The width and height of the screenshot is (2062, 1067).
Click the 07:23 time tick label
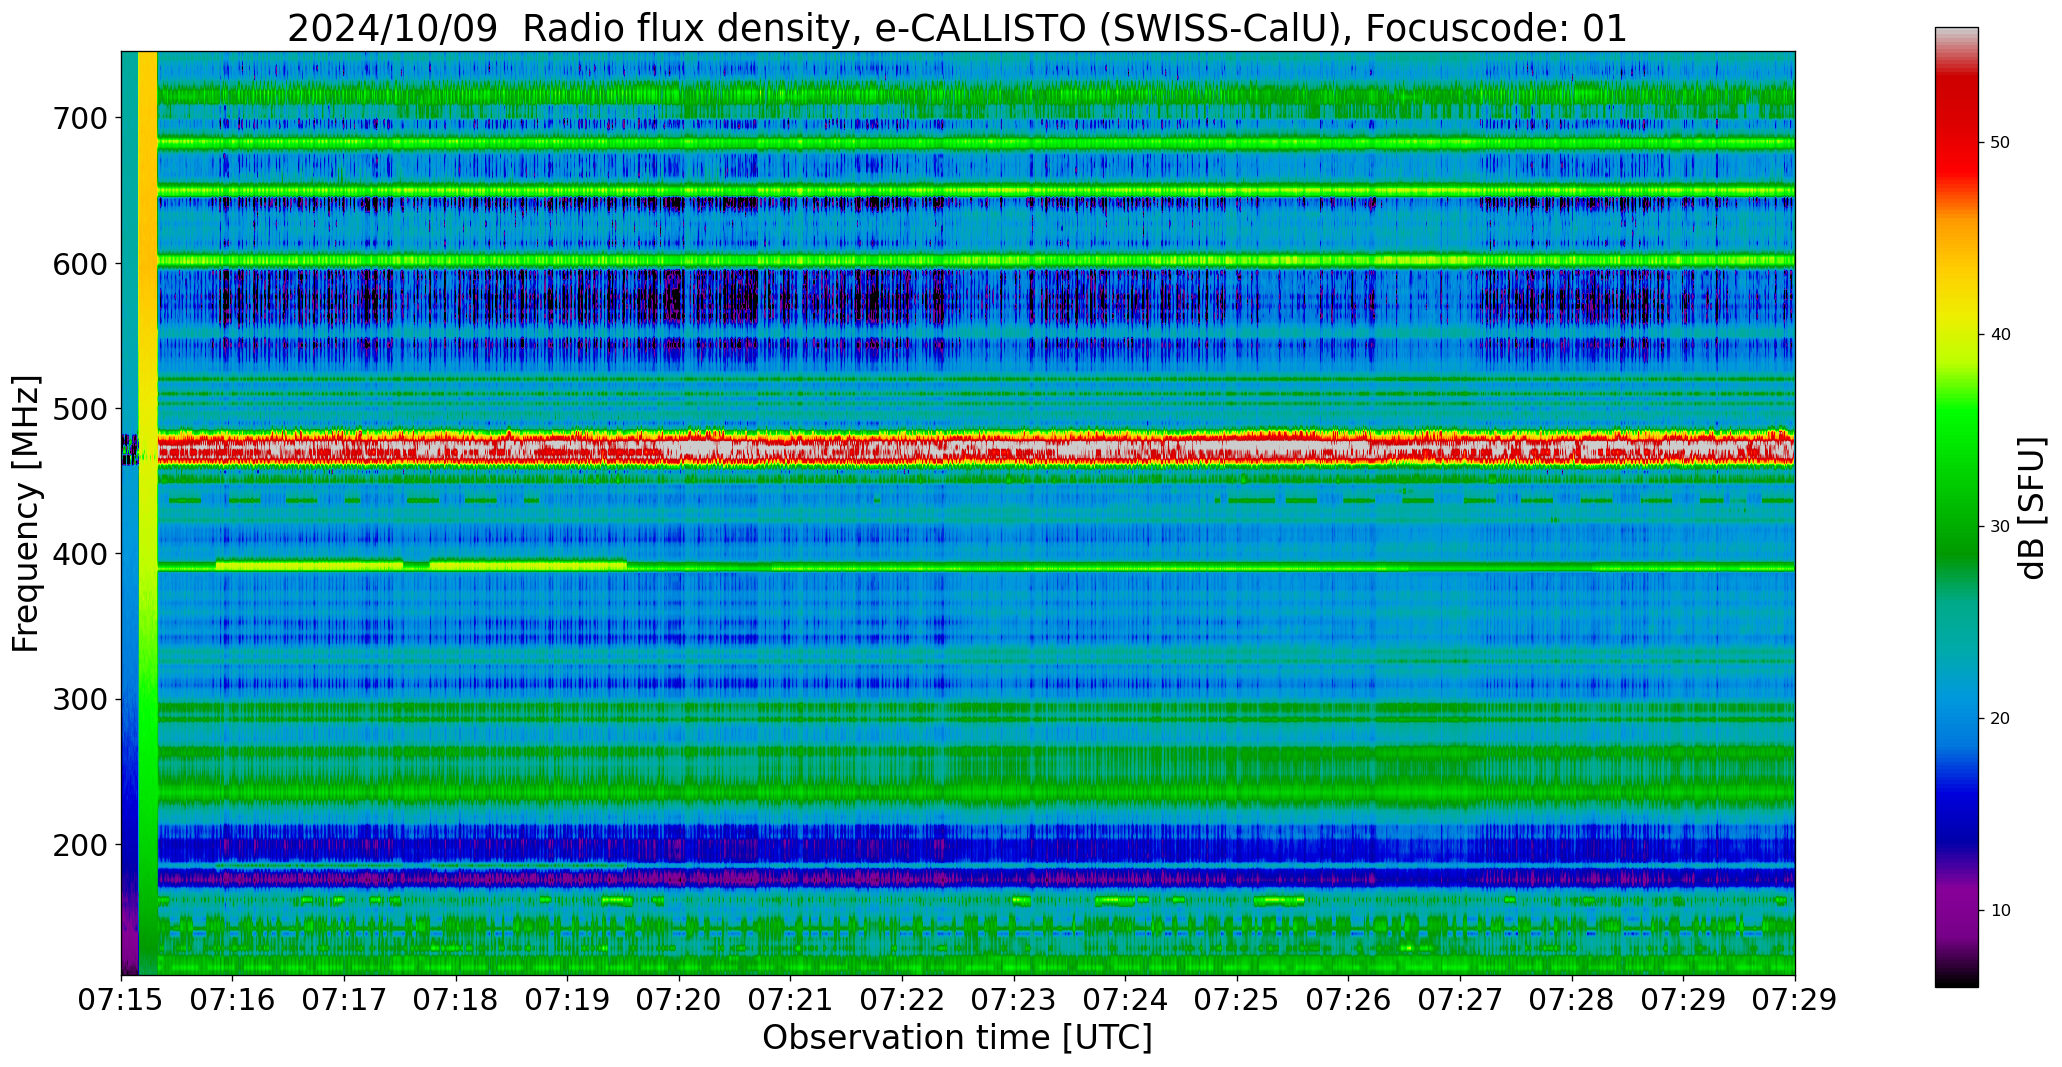point(1014,1000)
